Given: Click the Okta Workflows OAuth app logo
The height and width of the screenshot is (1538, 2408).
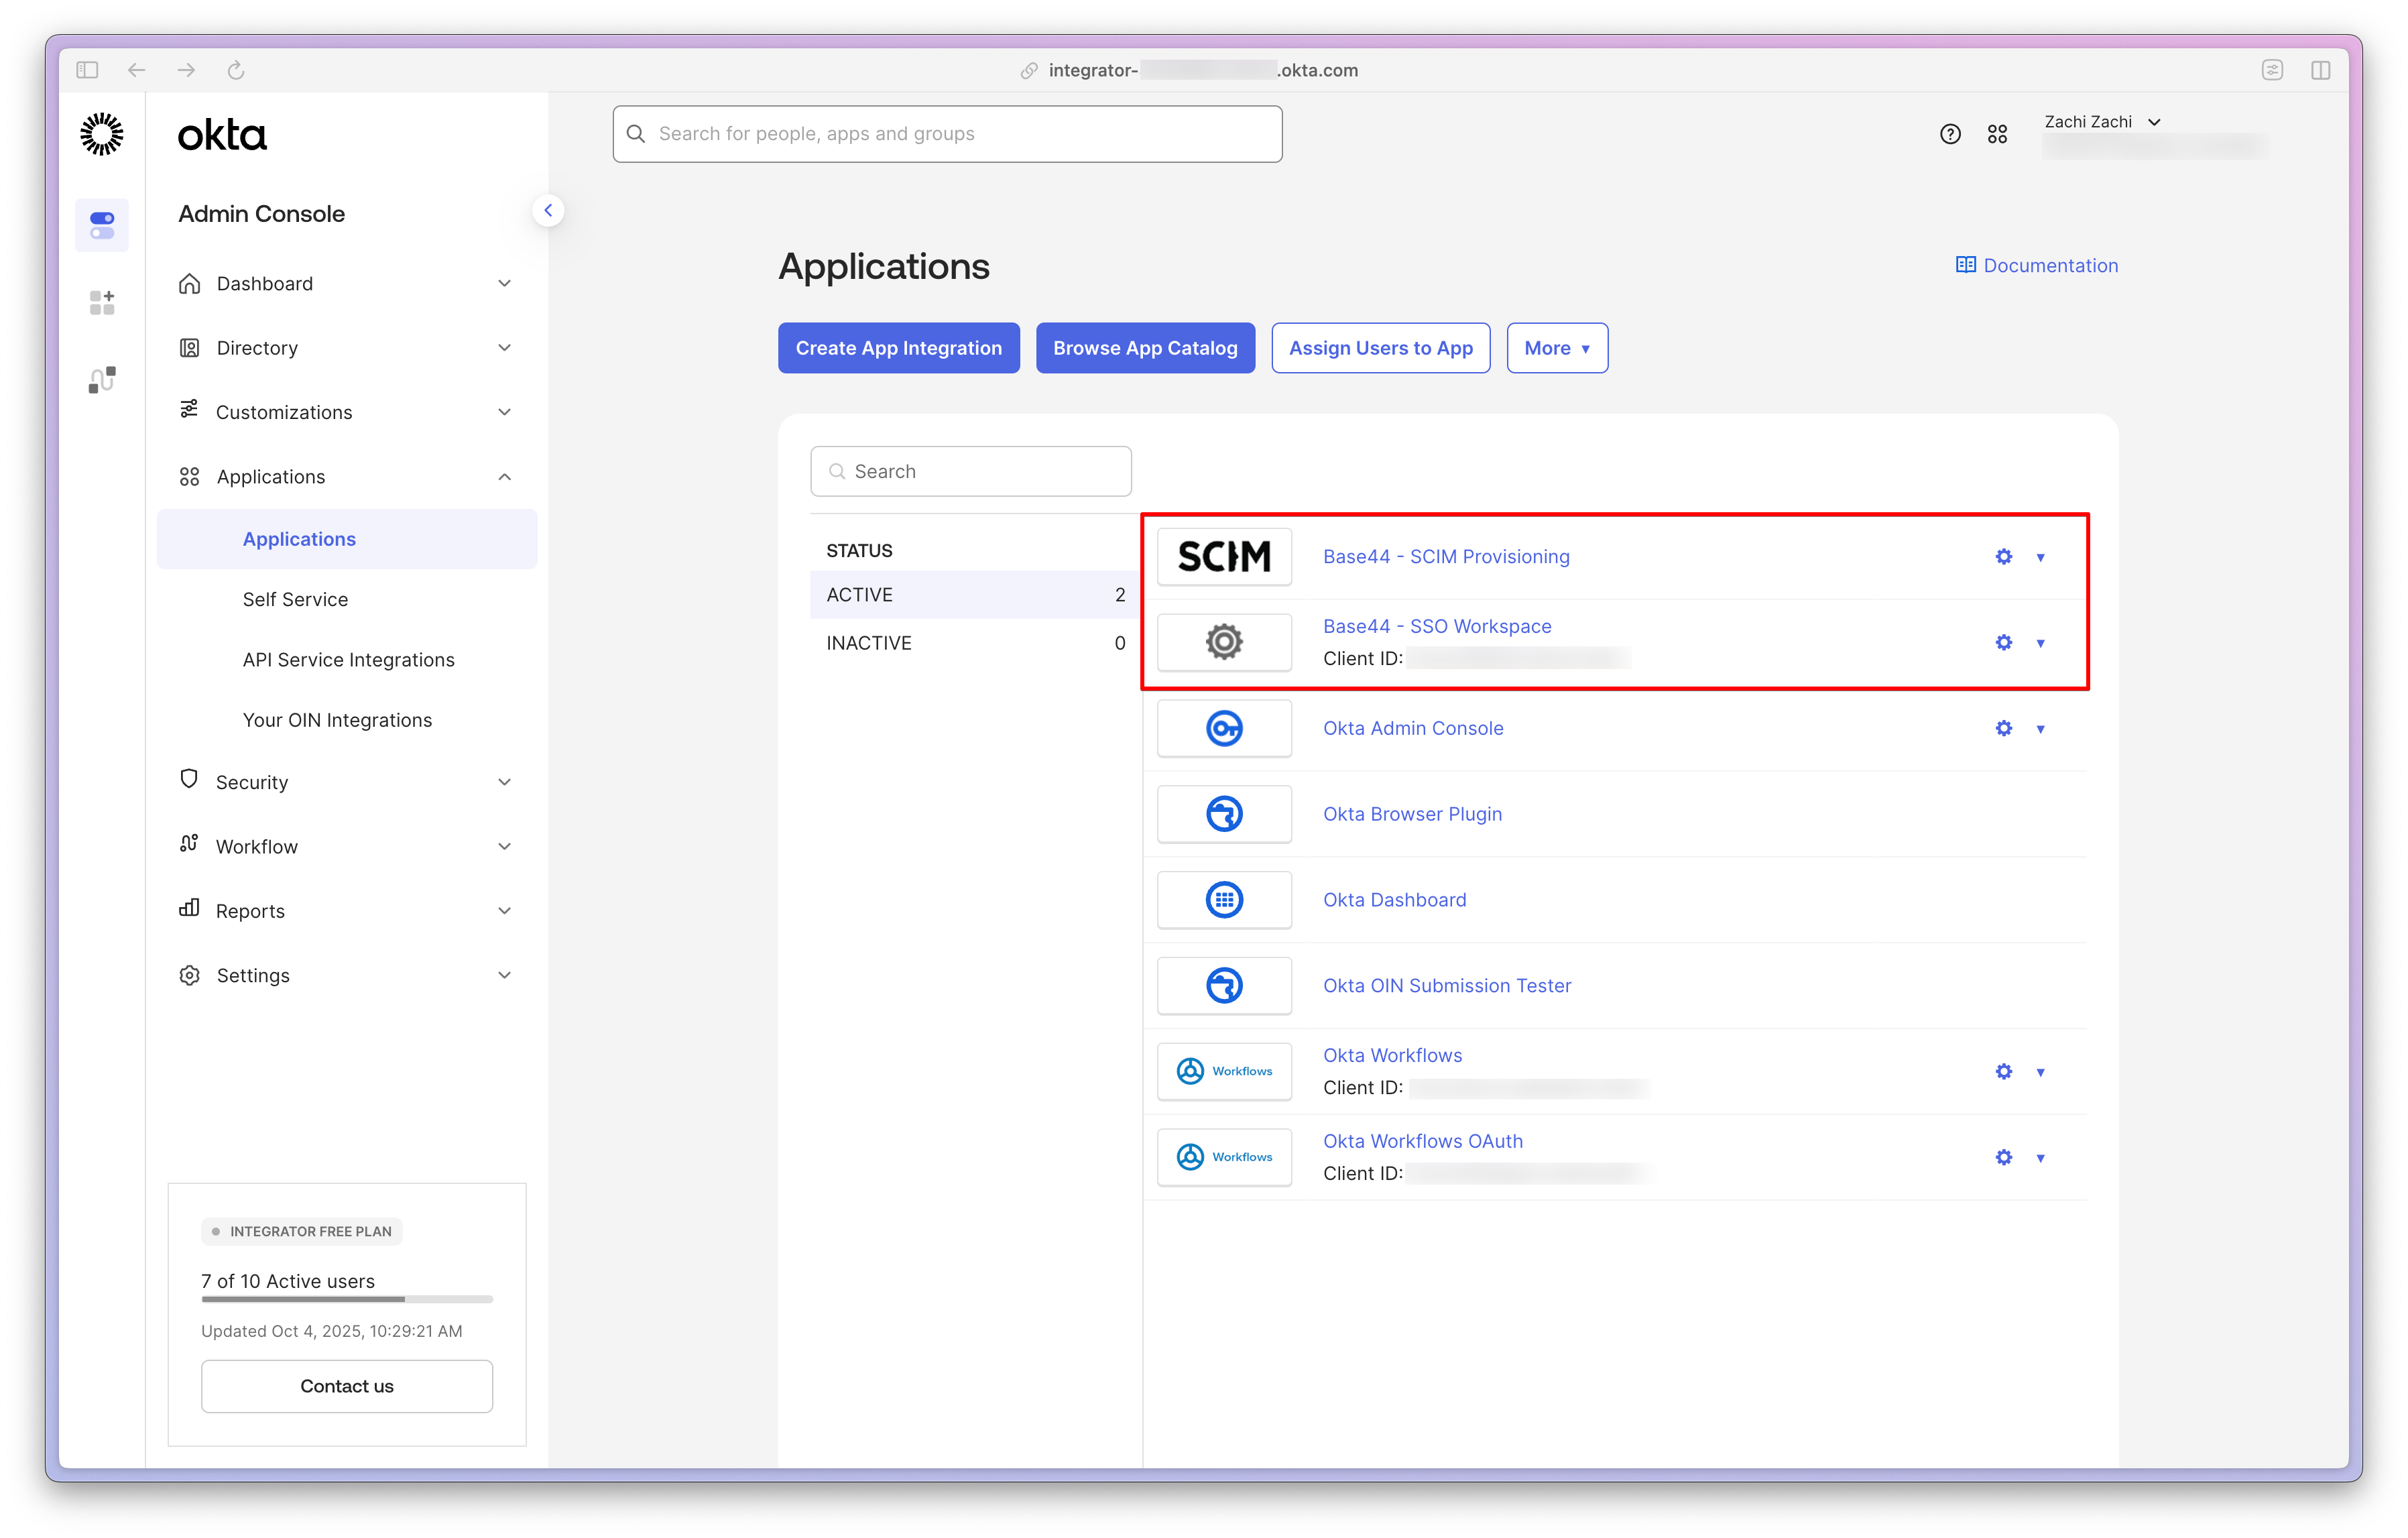Looking at the screenshot, I should pos(1224,1157).
